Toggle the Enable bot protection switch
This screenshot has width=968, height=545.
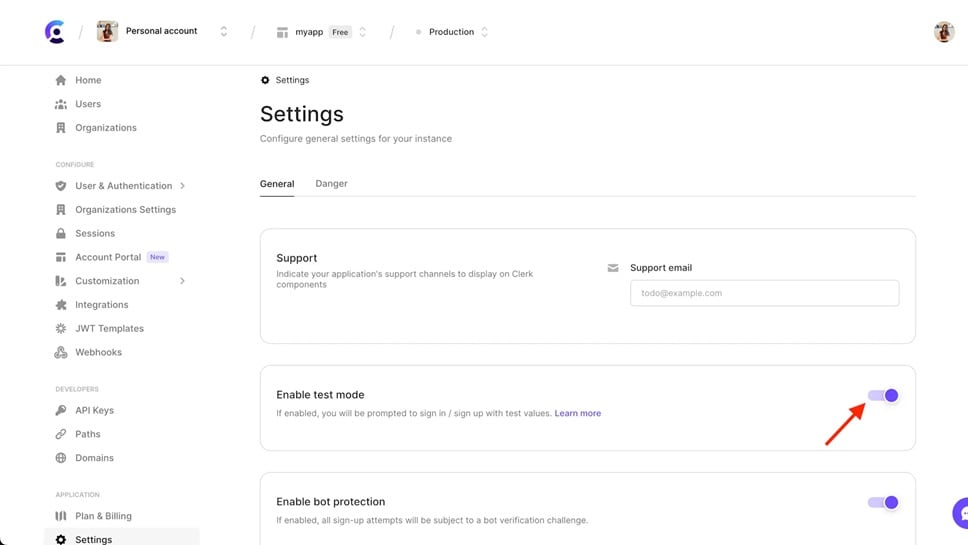(x=883, y=502)
